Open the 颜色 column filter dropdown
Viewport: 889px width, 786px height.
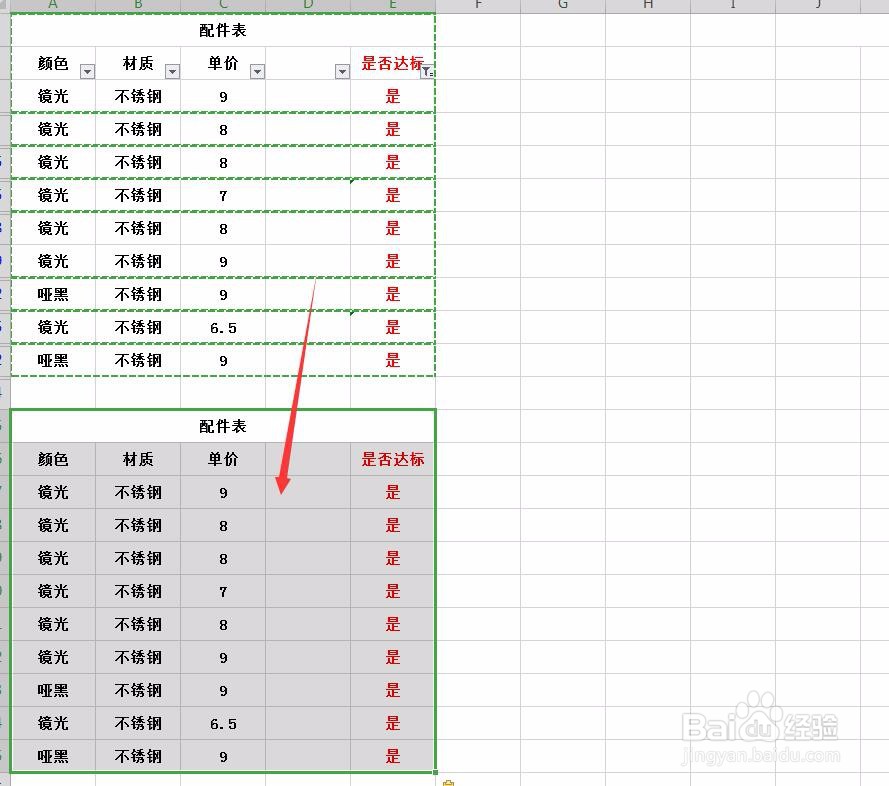(87, 70)
